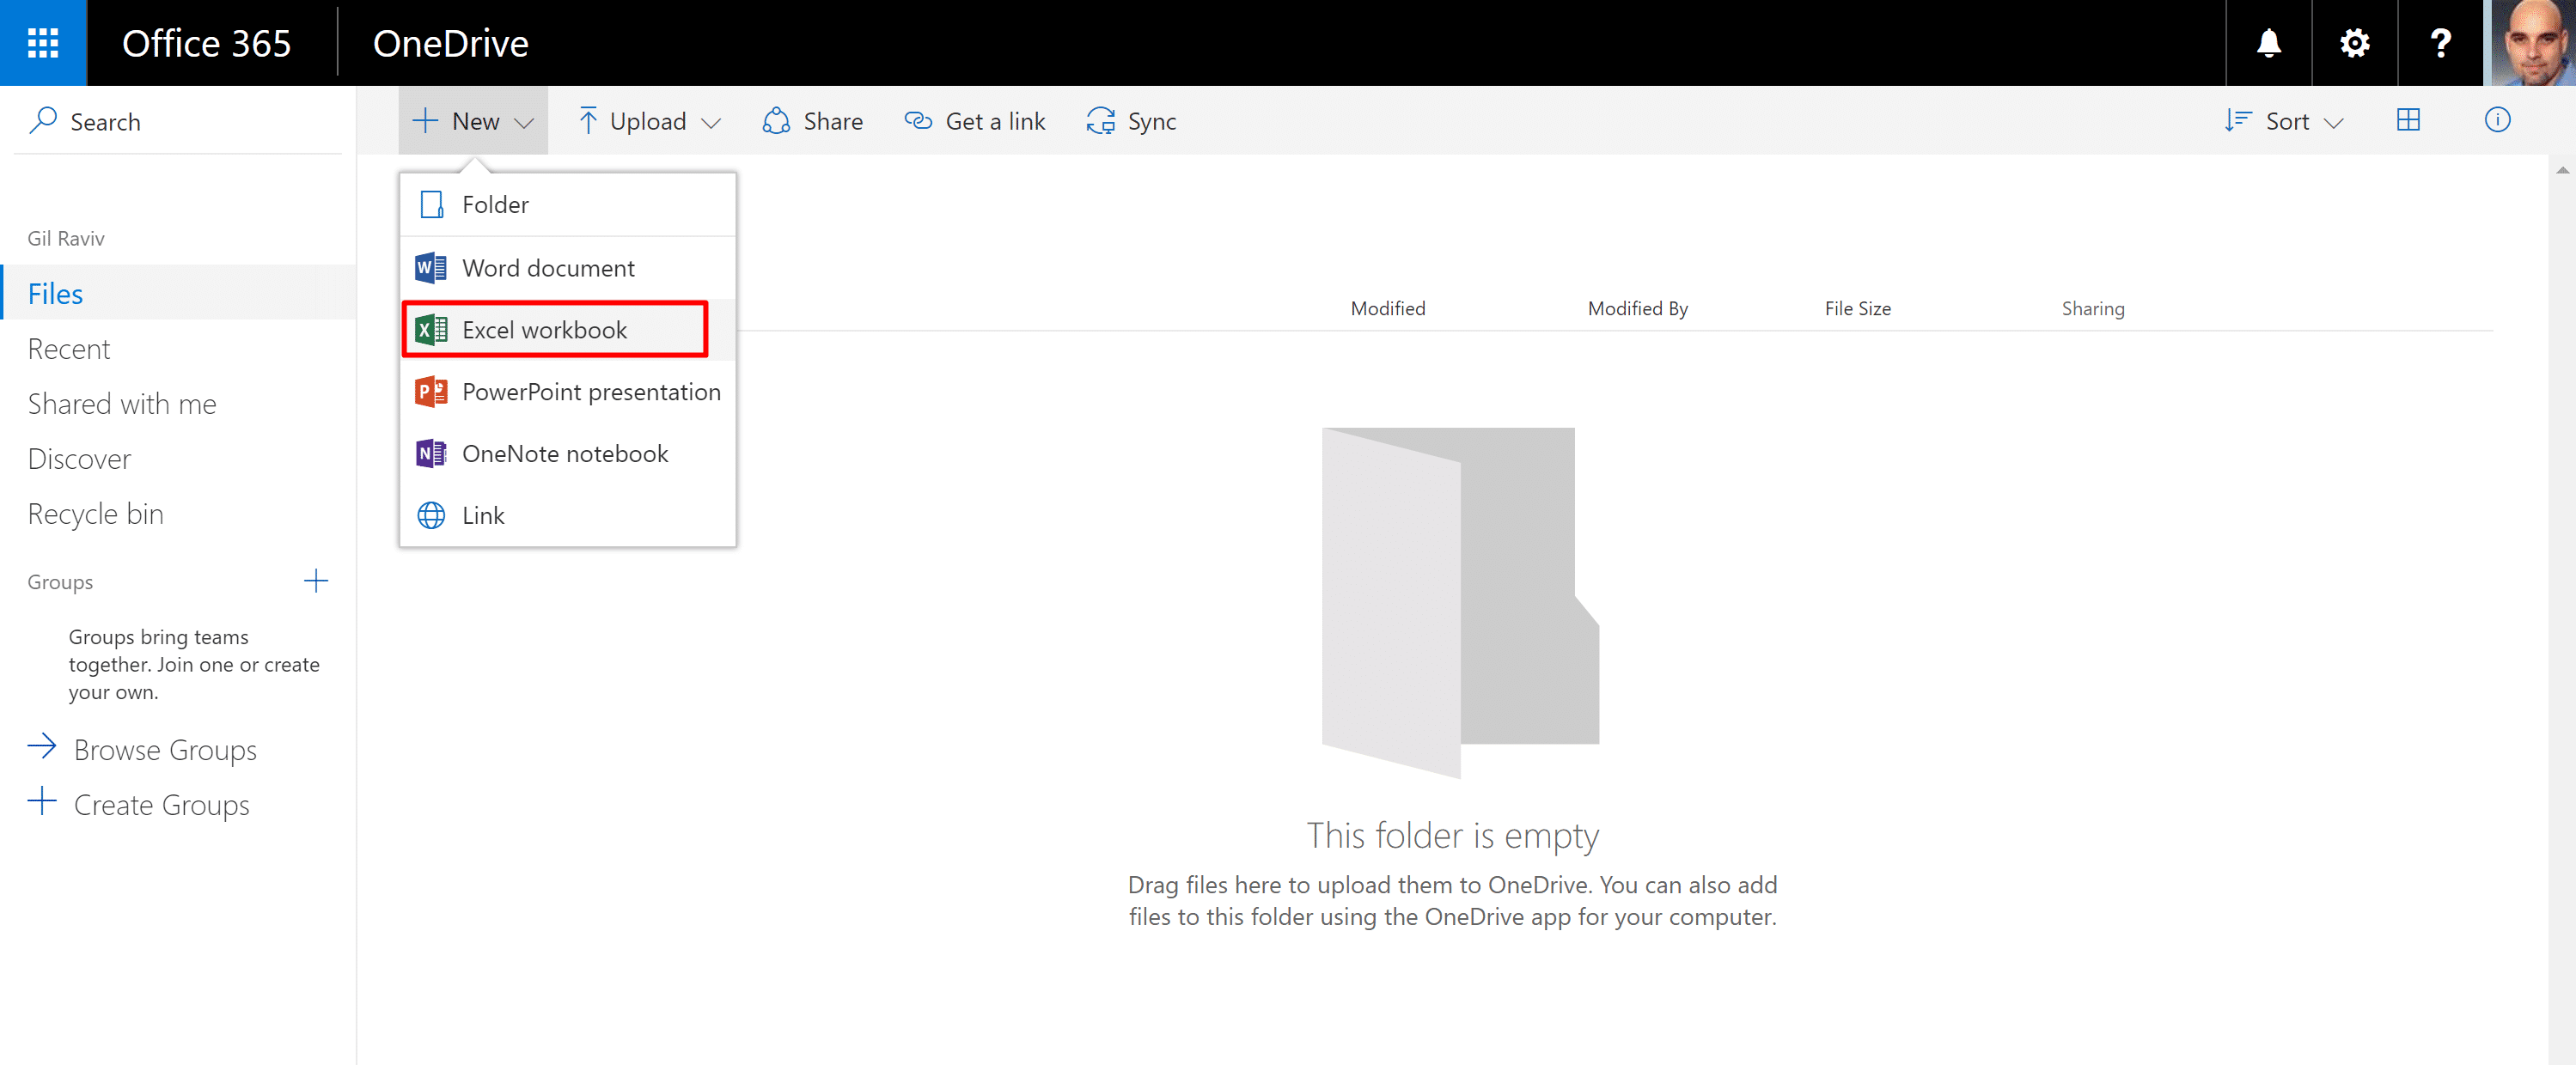This screenshot has width=2576, height=1065.
Task: Open the Recycle bin in sidebar
Action: point(95,514)
